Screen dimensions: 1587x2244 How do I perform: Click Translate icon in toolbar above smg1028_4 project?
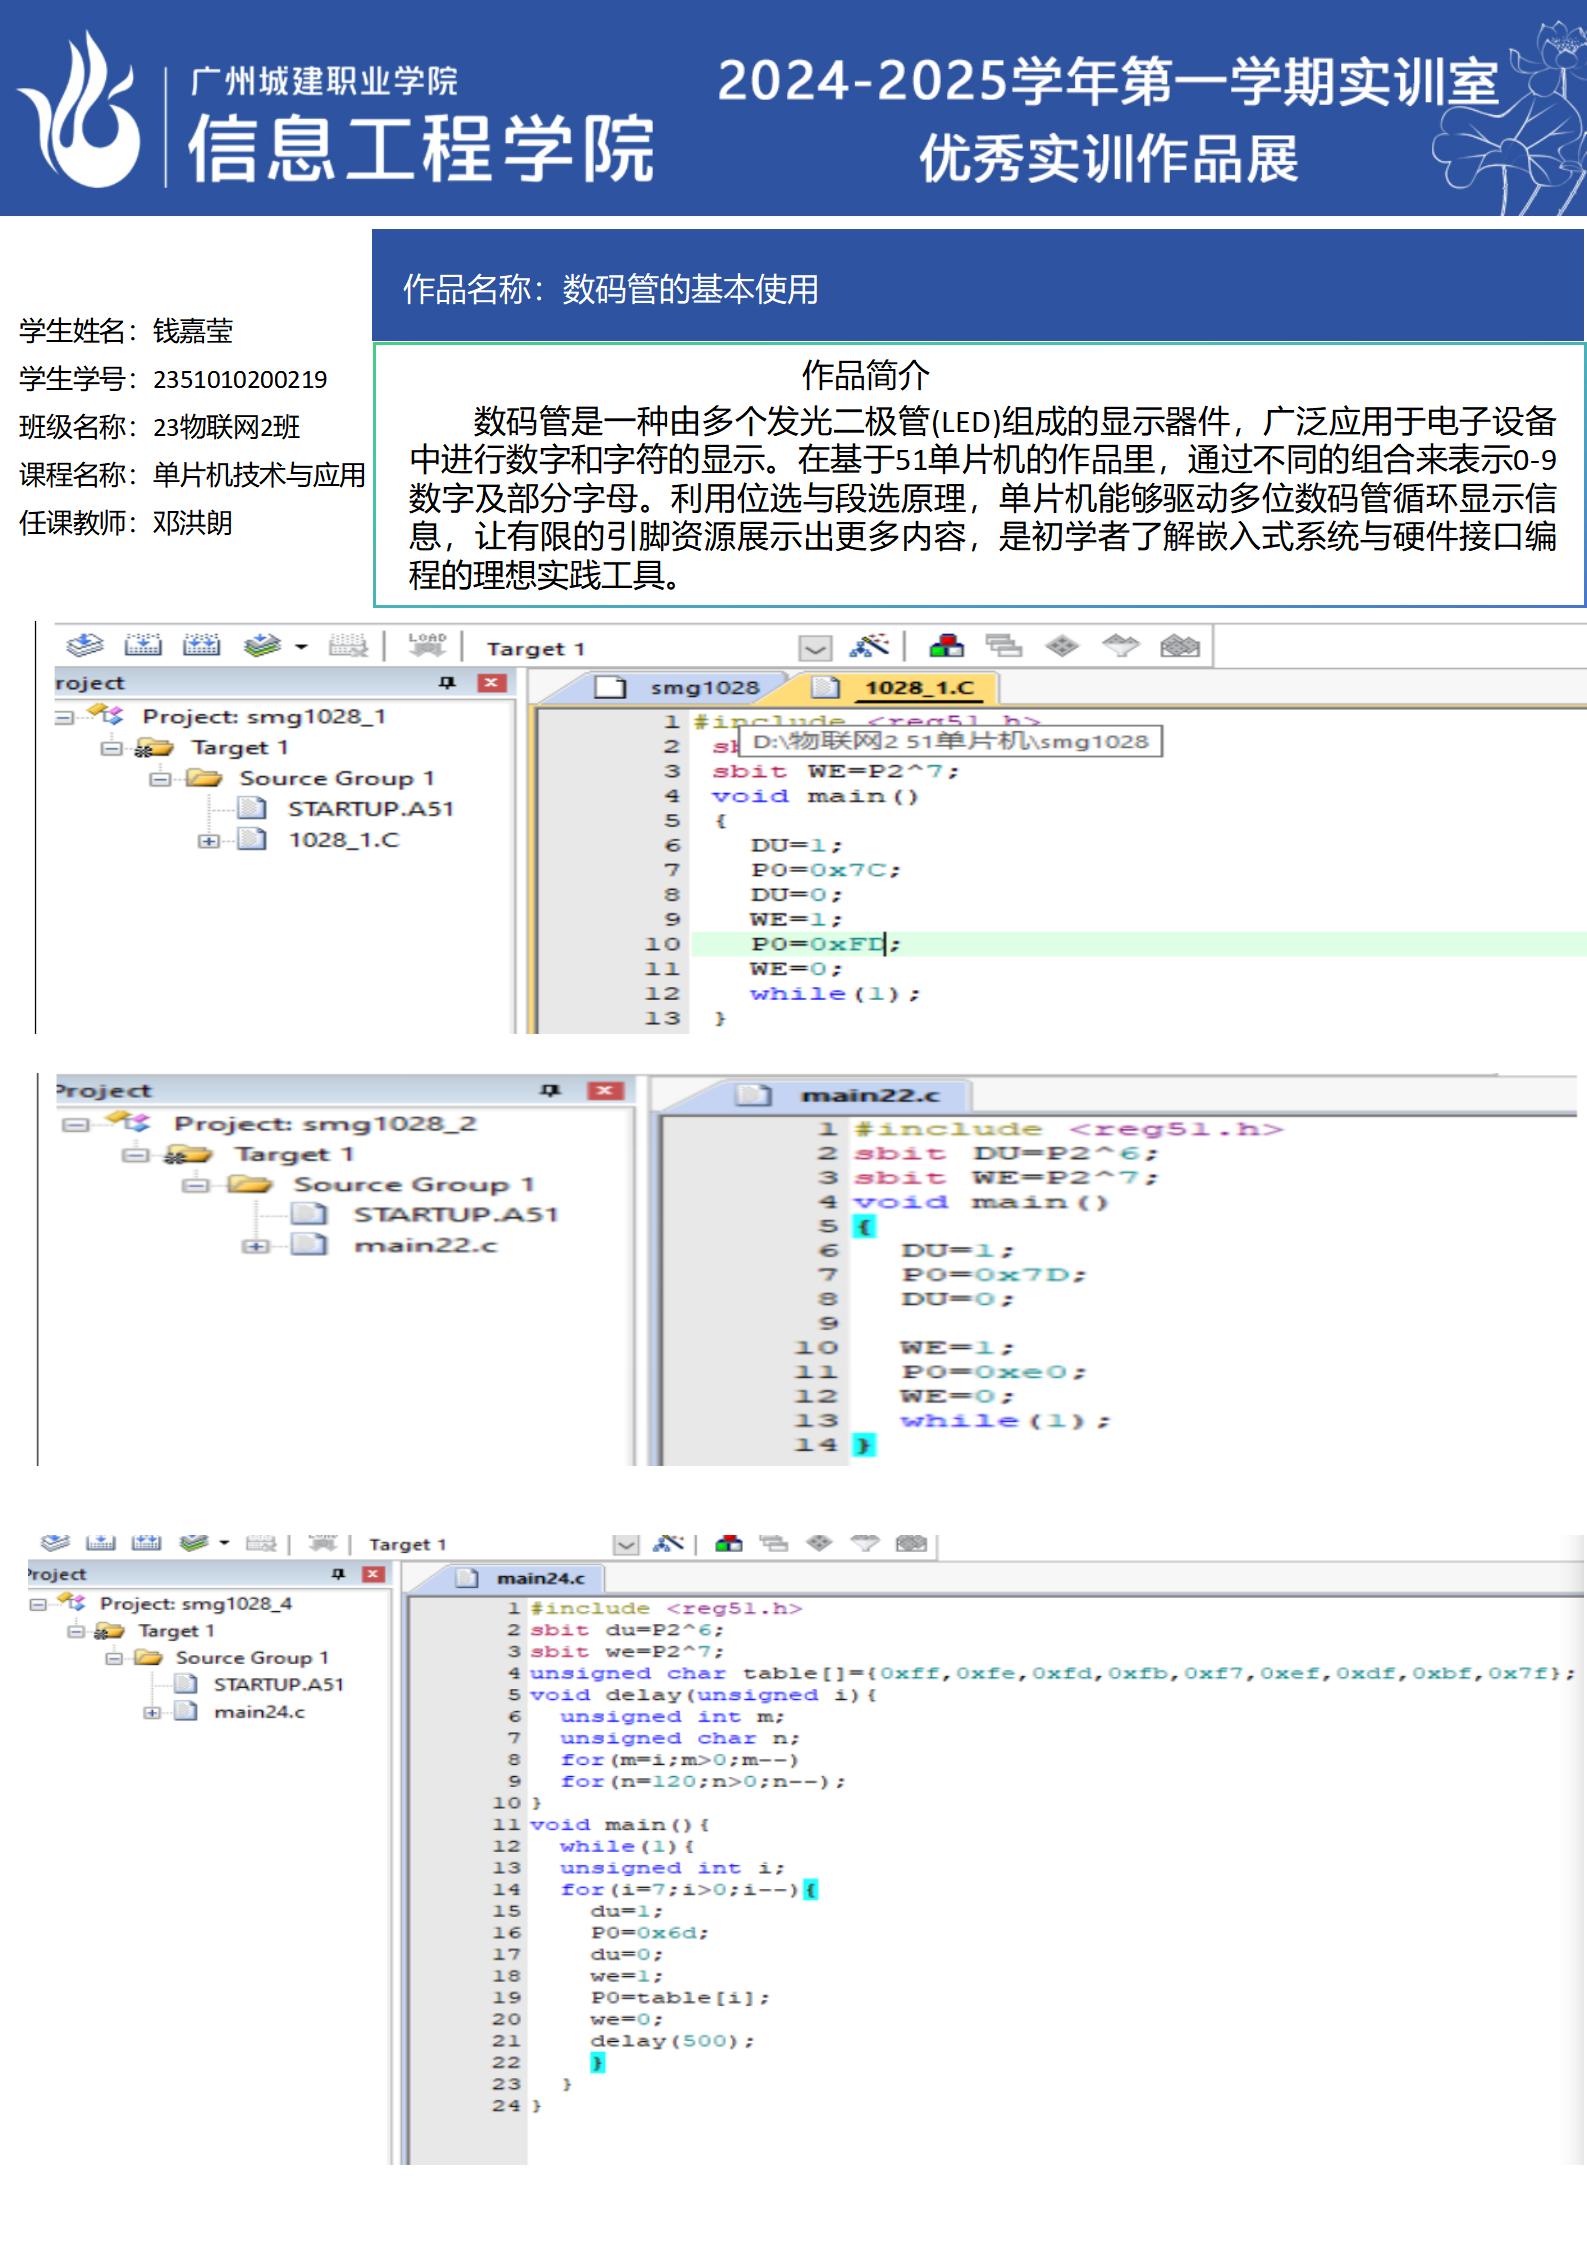click(55, 1543)
